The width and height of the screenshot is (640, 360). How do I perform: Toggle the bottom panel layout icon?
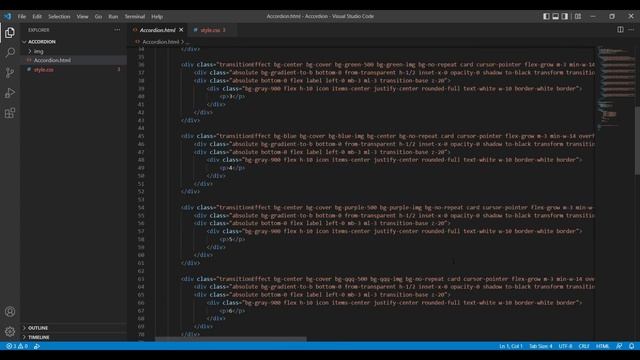tap(556, 16)
